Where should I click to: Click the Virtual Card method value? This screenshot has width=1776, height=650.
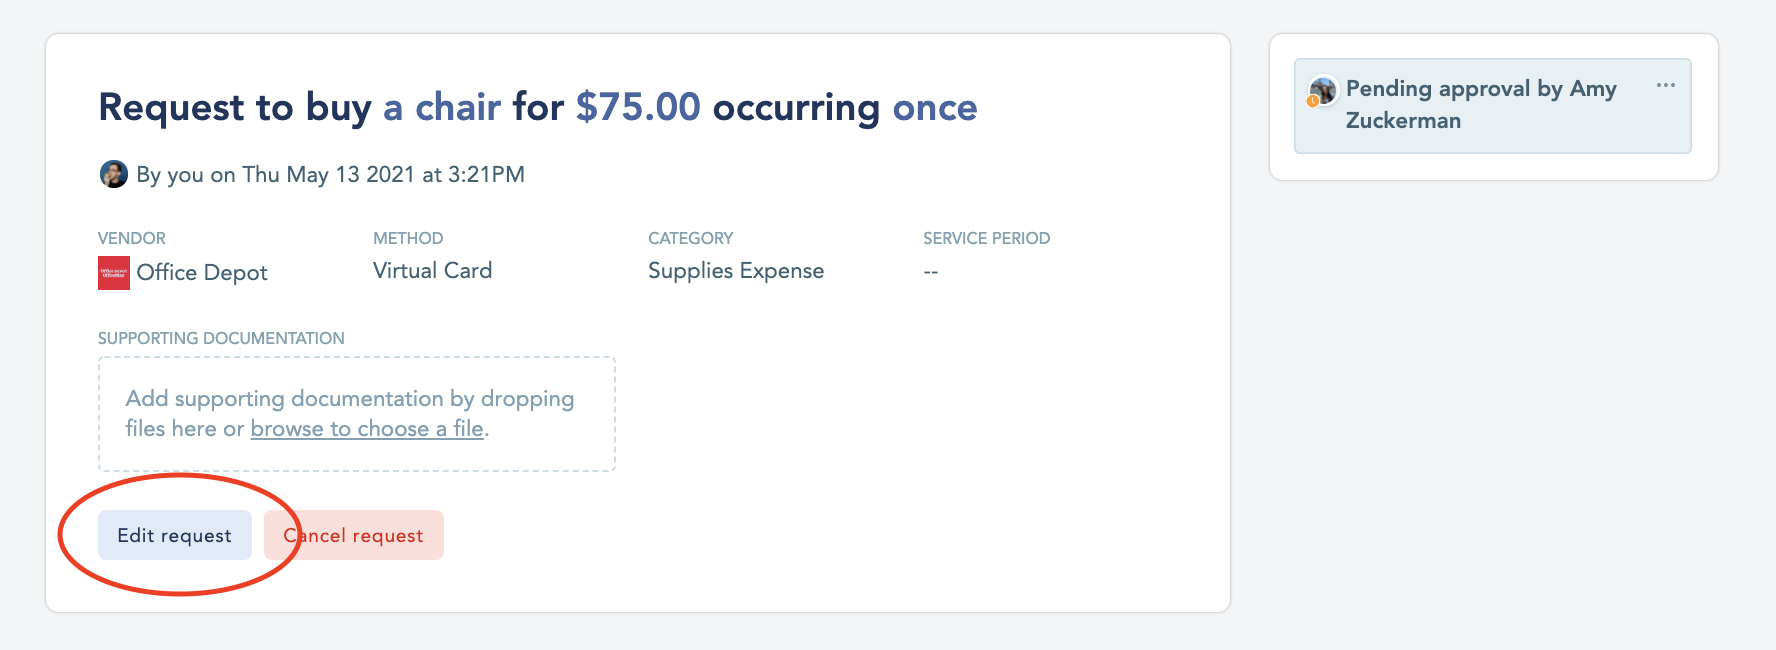coord(432,270)
